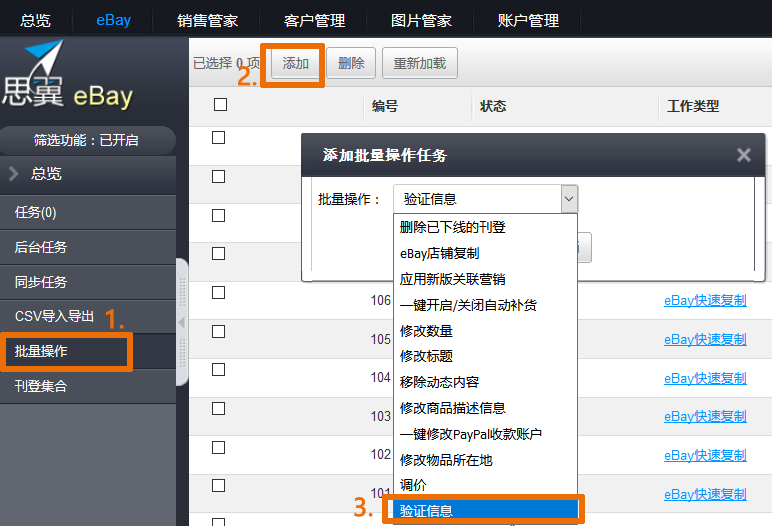Pick the 修改数量 option
Screen dimensions: 772x526
tap(485, 331)
